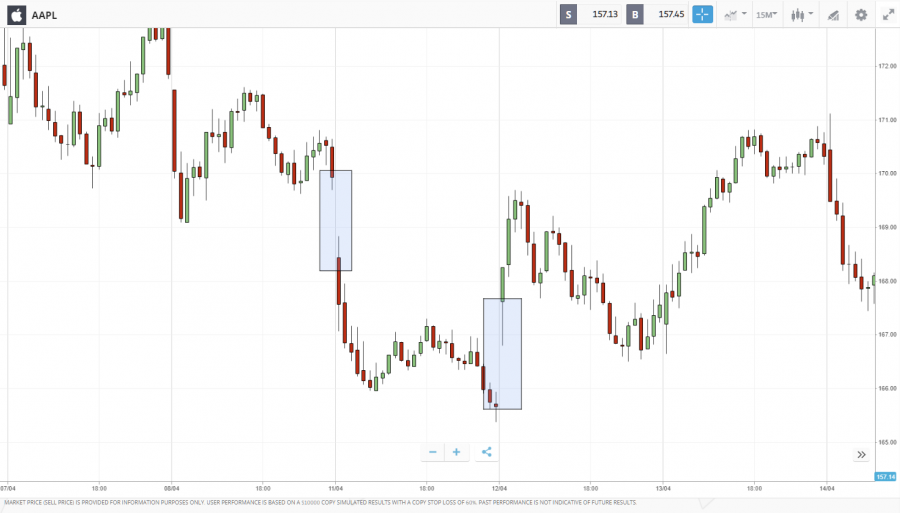
Task: Click the current price tag 157.14
Action: point(886,476)
